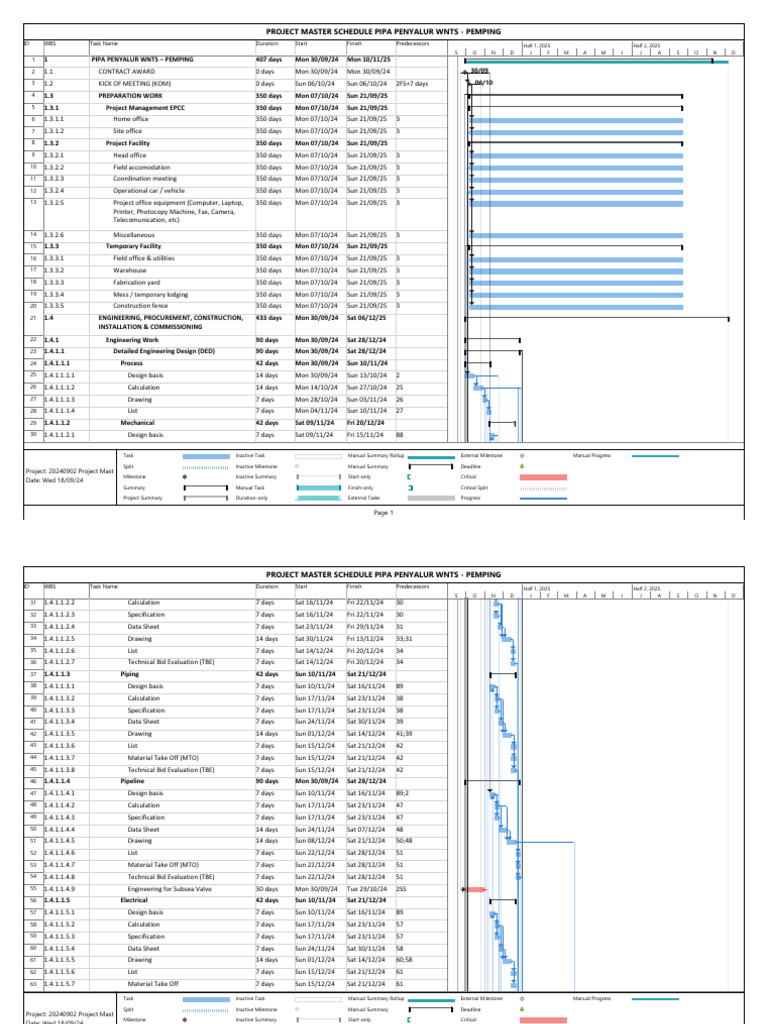The image size is (768, 1024).
Task: Click the 50;48 predecessor cell
Action: pyautogui.click(x=404, y=841)
